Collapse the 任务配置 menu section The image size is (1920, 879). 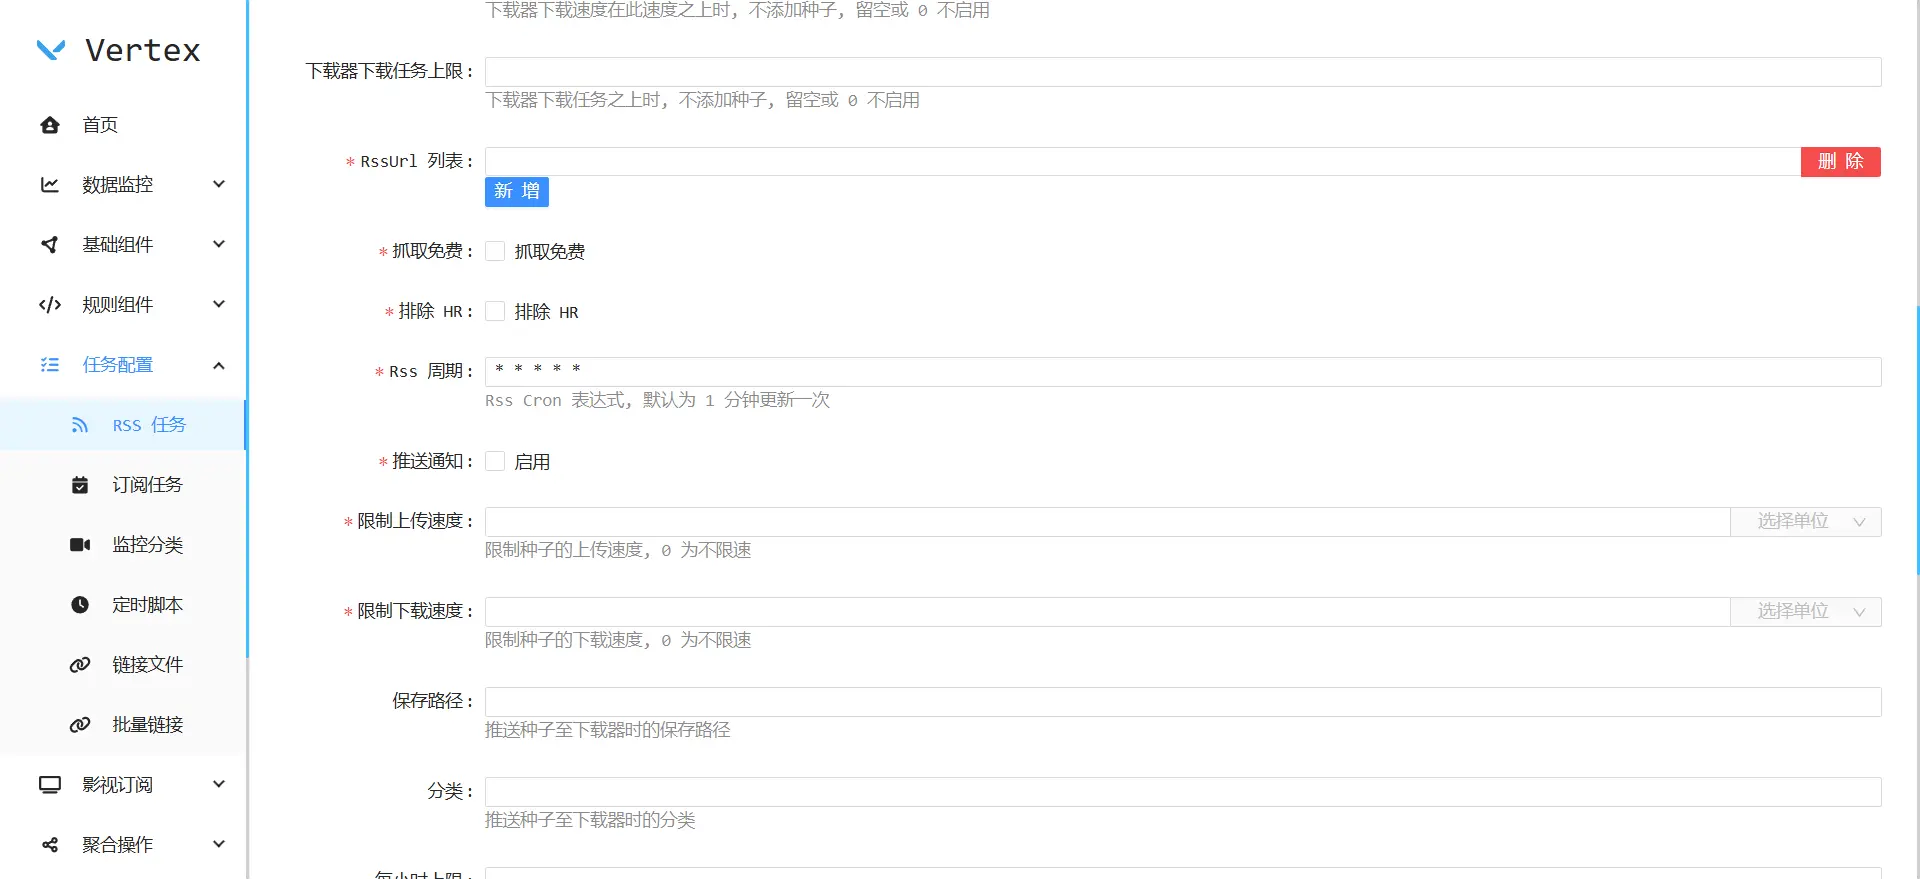pos(219,365)
